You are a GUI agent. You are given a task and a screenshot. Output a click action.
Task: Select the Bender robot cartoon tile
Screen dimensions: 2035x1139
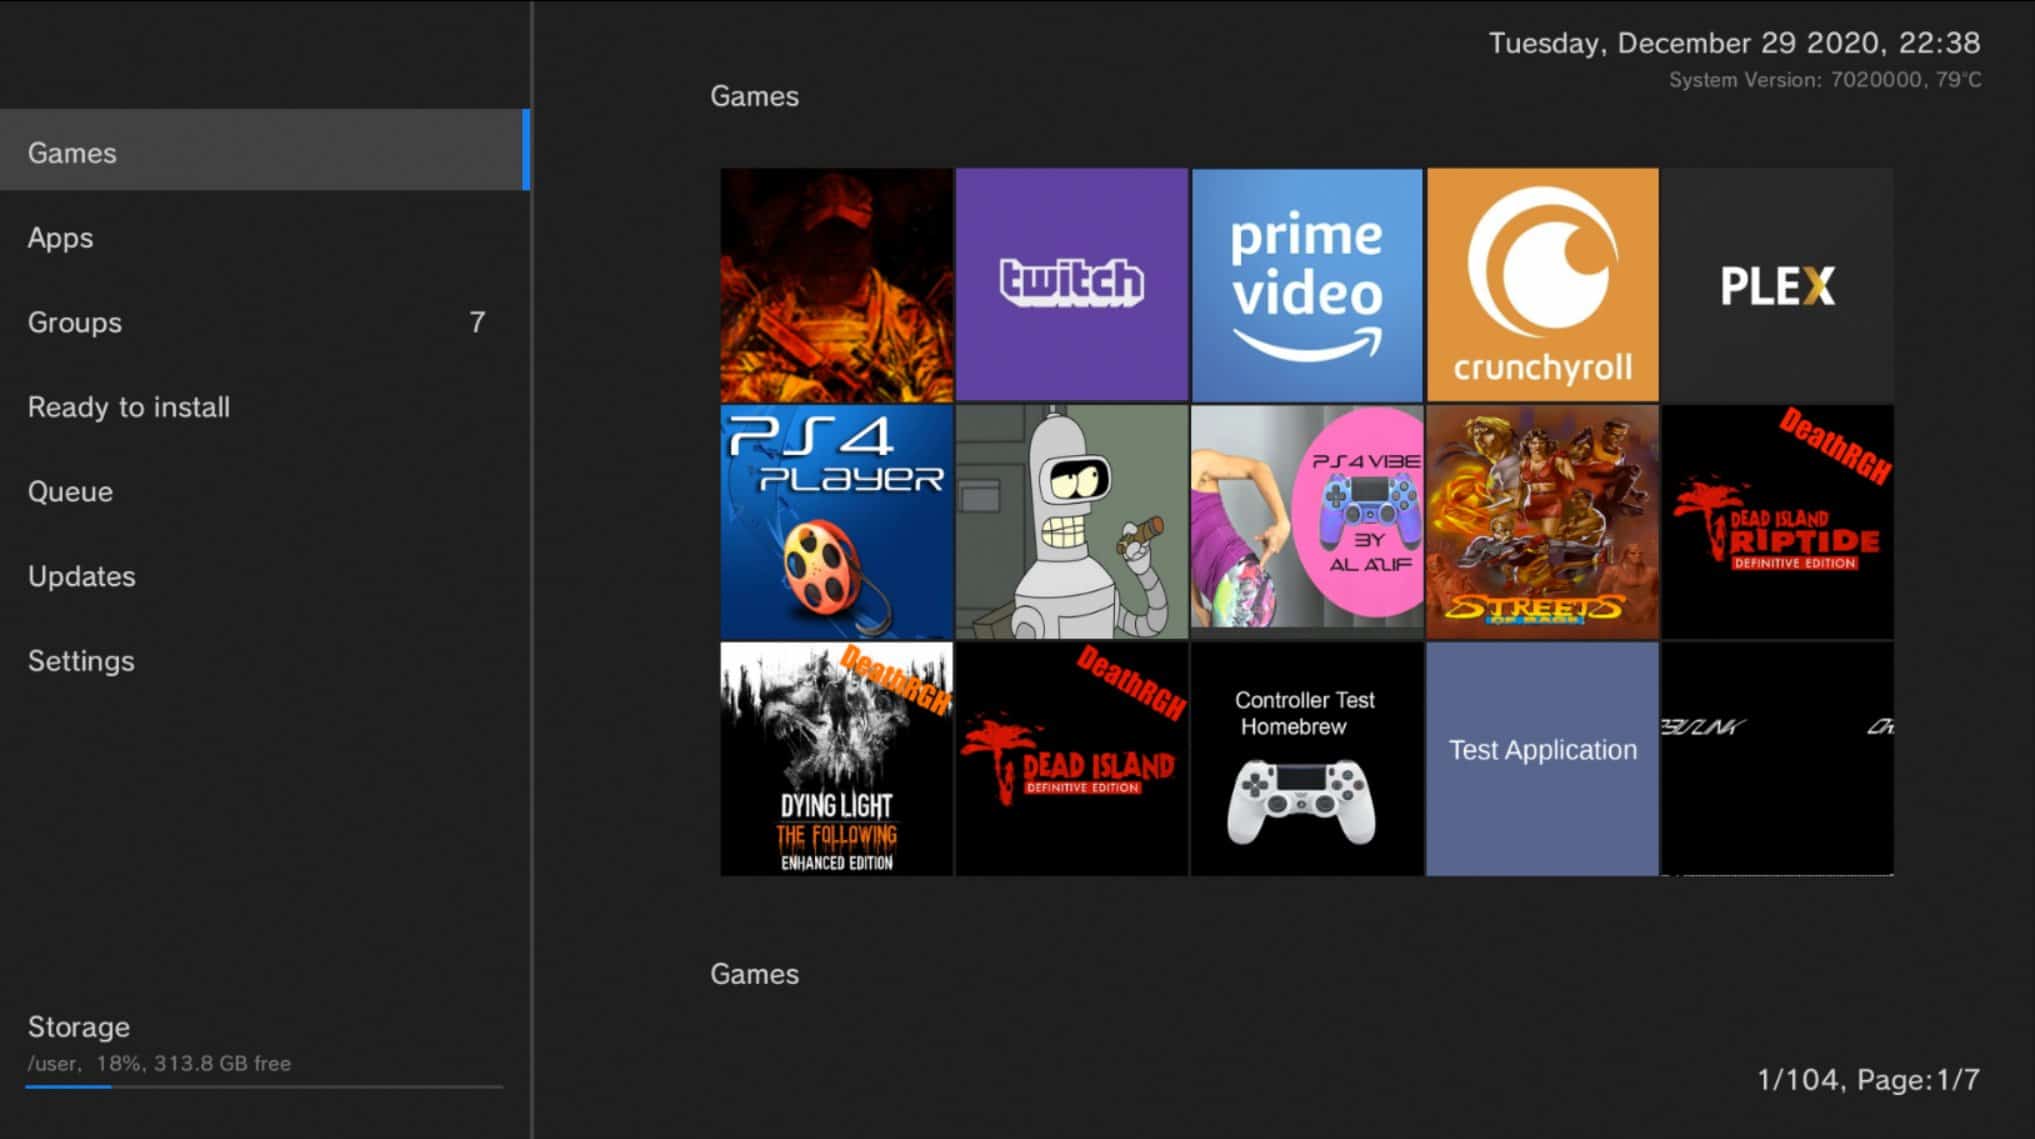click(1071, 521)
